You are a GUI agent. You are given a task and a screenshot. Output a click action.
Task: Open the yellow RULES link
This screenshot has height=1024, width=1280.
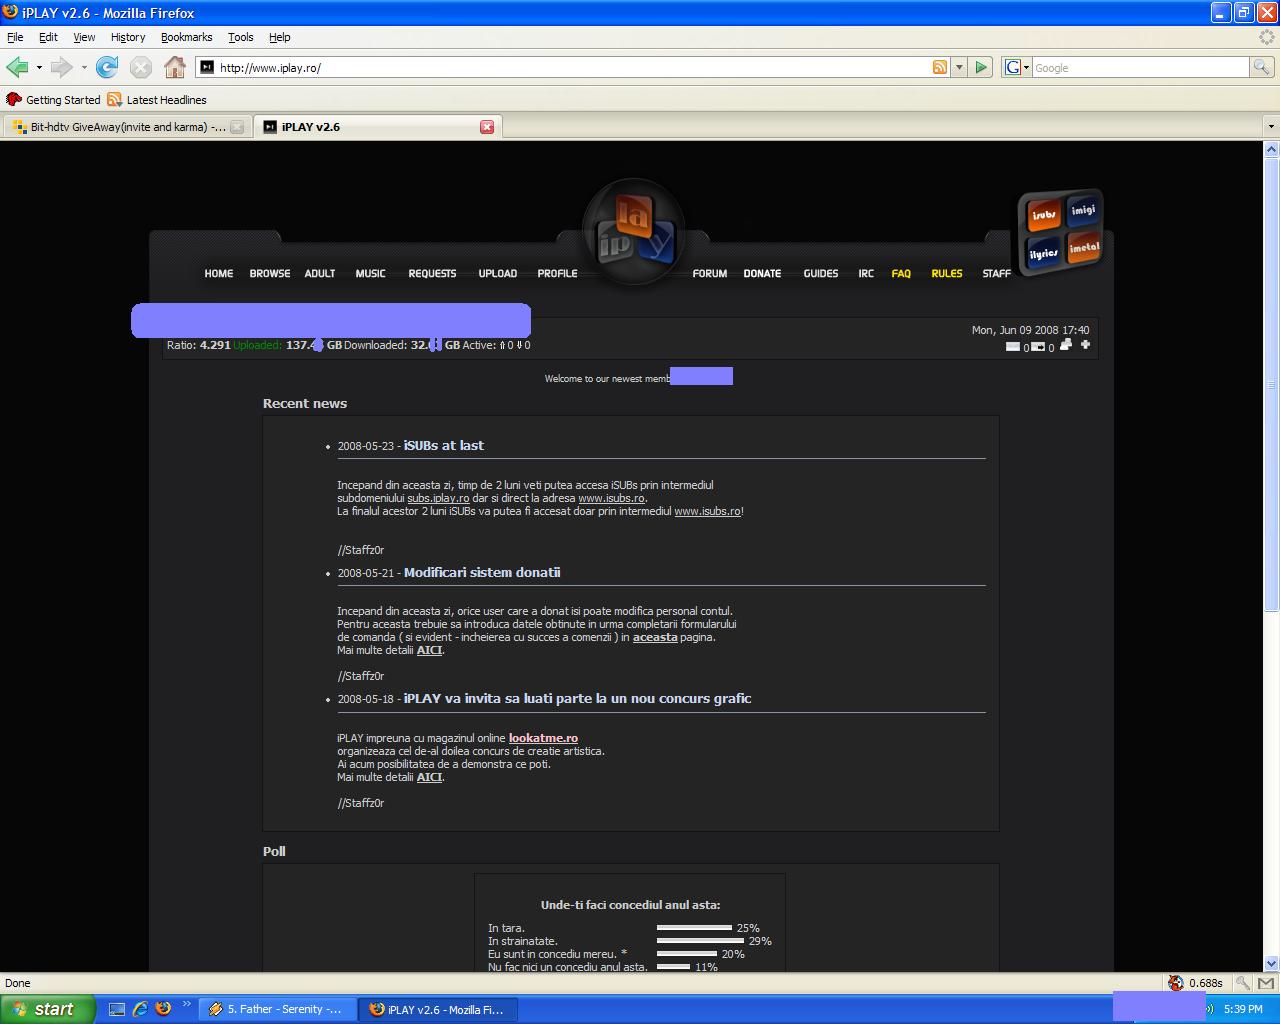tap(947, 273)
